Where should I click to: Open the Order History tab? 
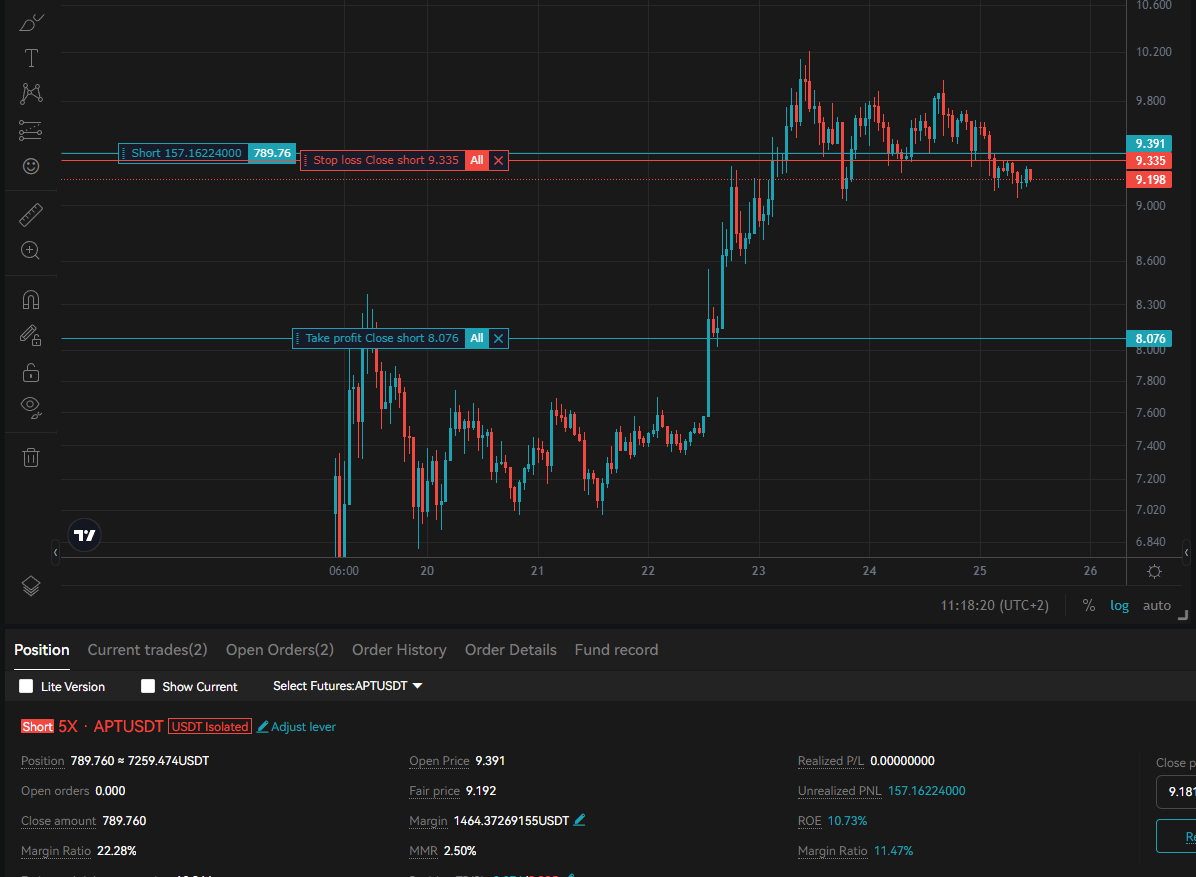coord(399,650)
